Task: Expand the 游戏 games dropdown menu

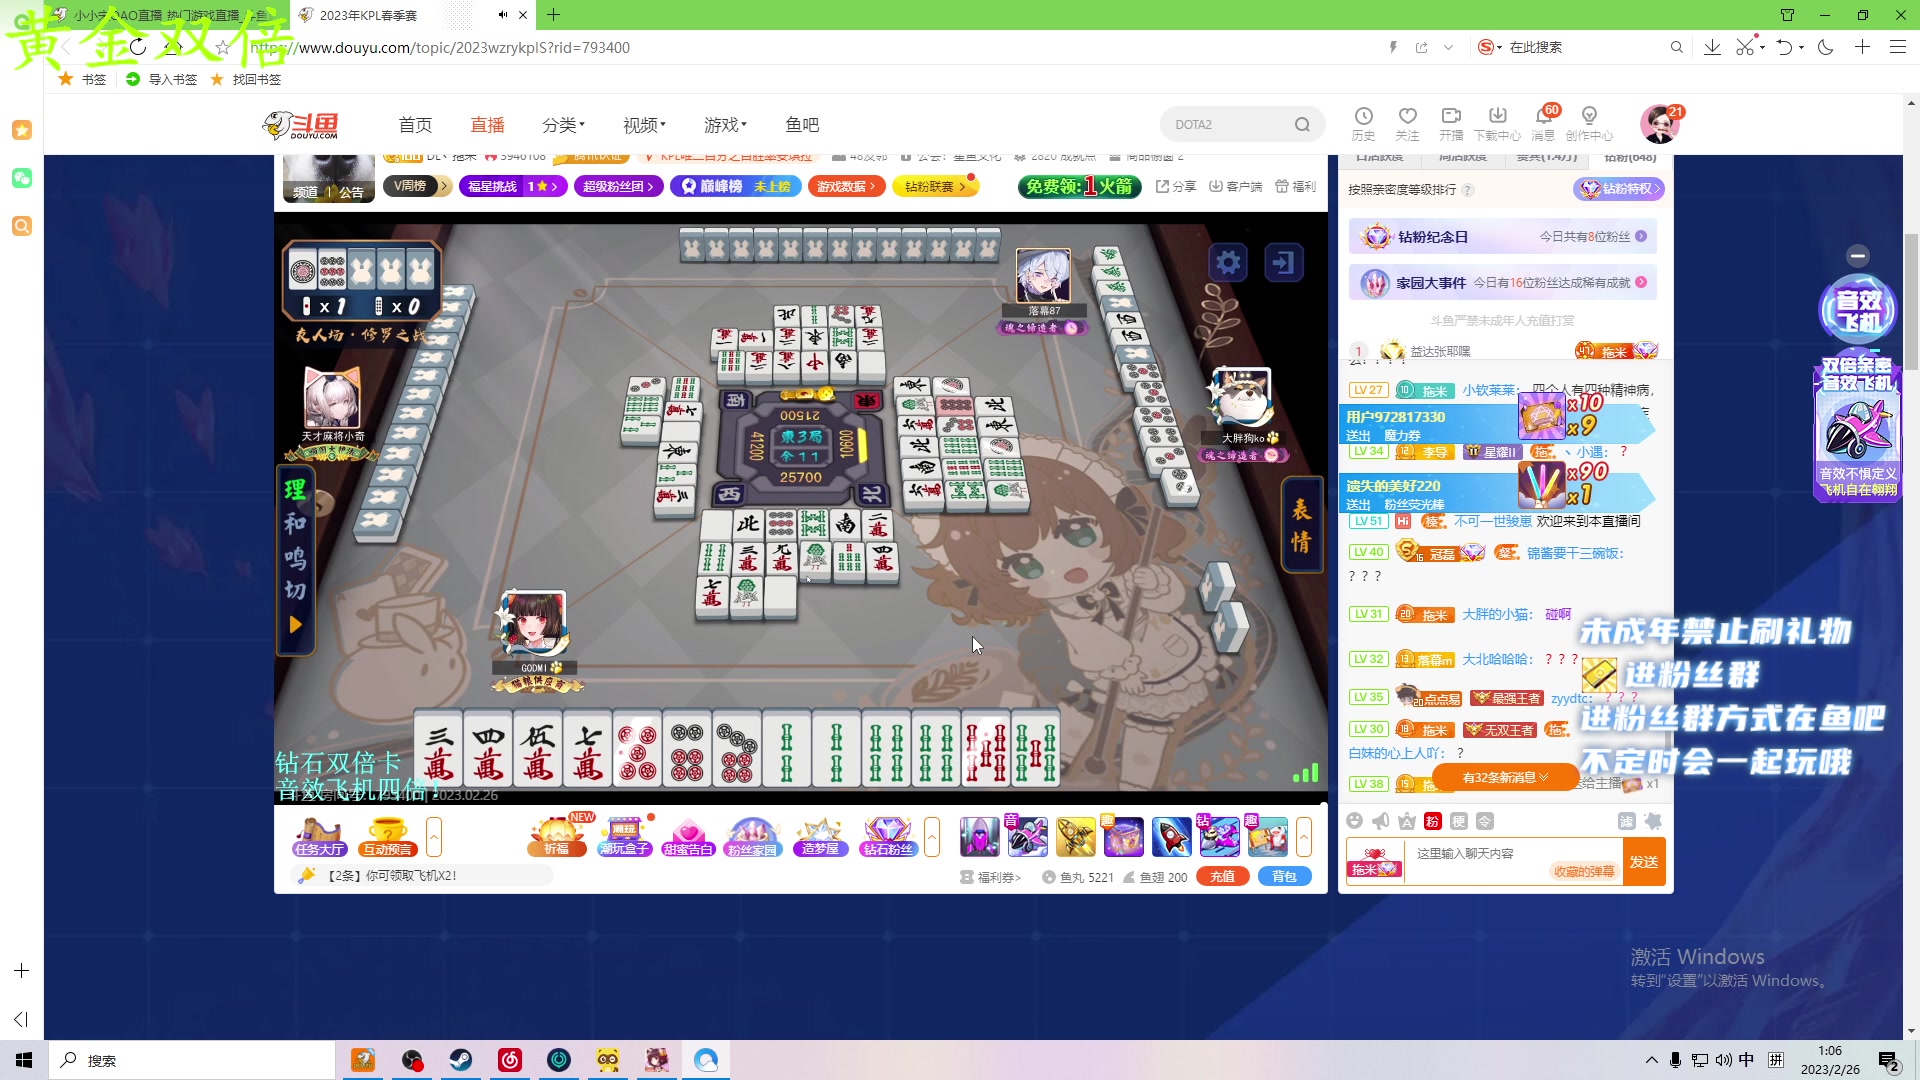Action: 725,125
